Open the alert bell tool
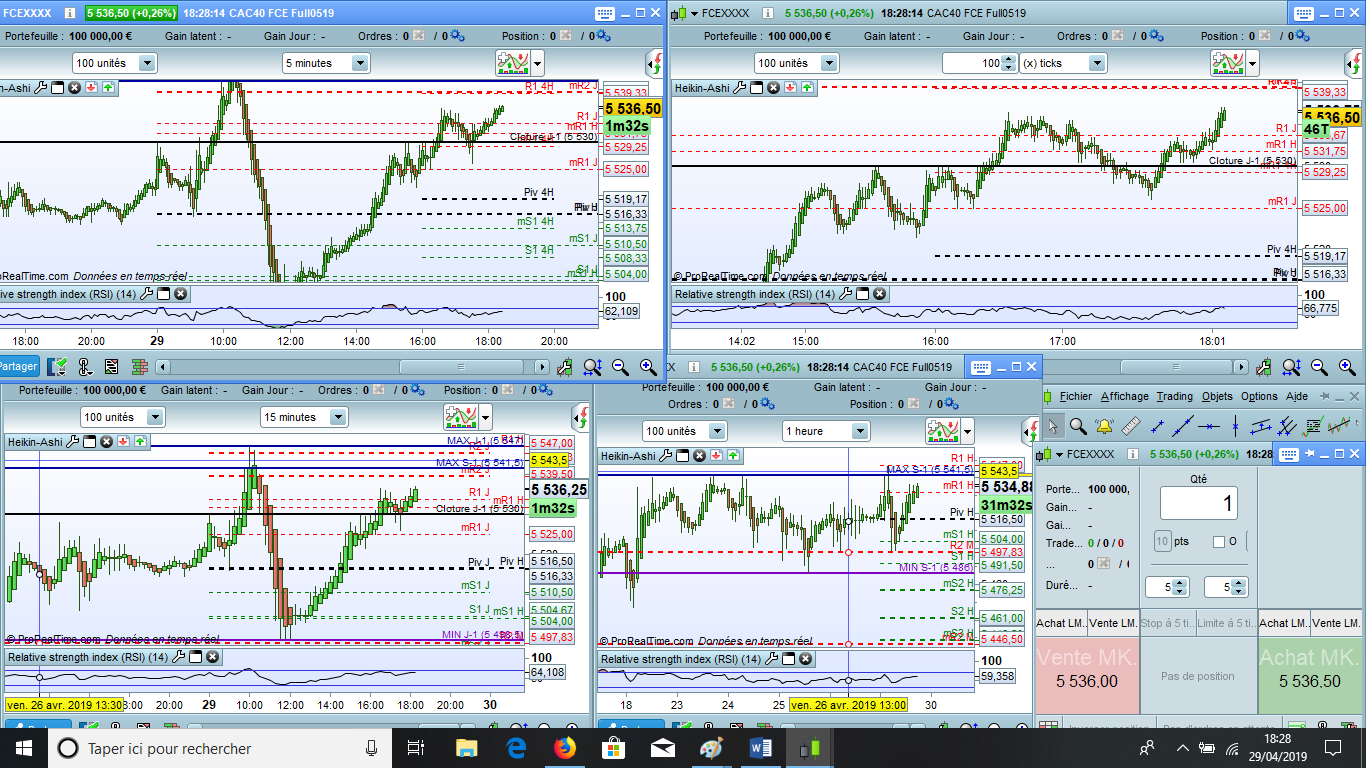Image resolution: width=1366 pixels, height=768 pixels. [x=1105, y=427]
